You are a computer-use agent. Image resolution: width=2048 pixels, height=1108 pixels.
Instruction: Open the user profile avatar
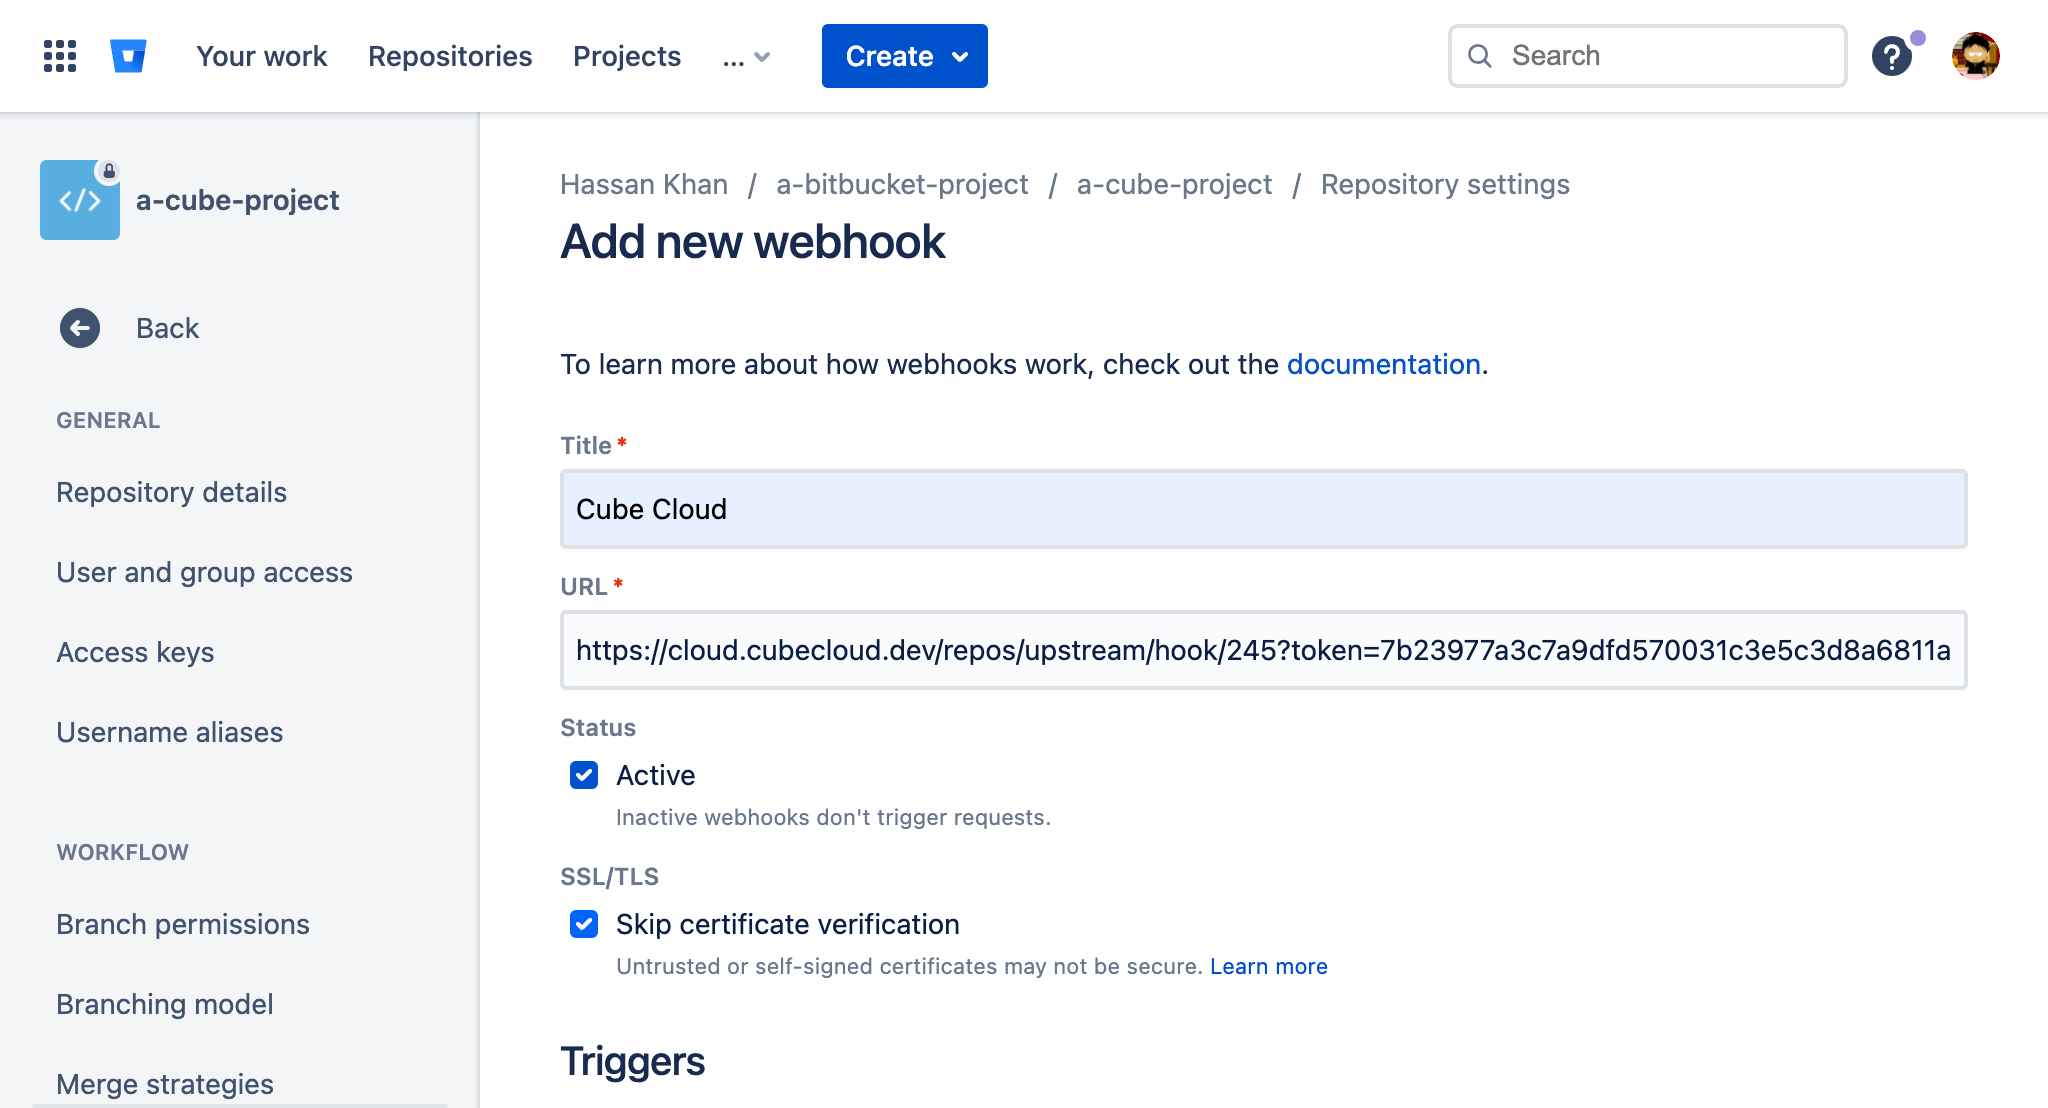pyautogui.click(x=1976, y=56)
